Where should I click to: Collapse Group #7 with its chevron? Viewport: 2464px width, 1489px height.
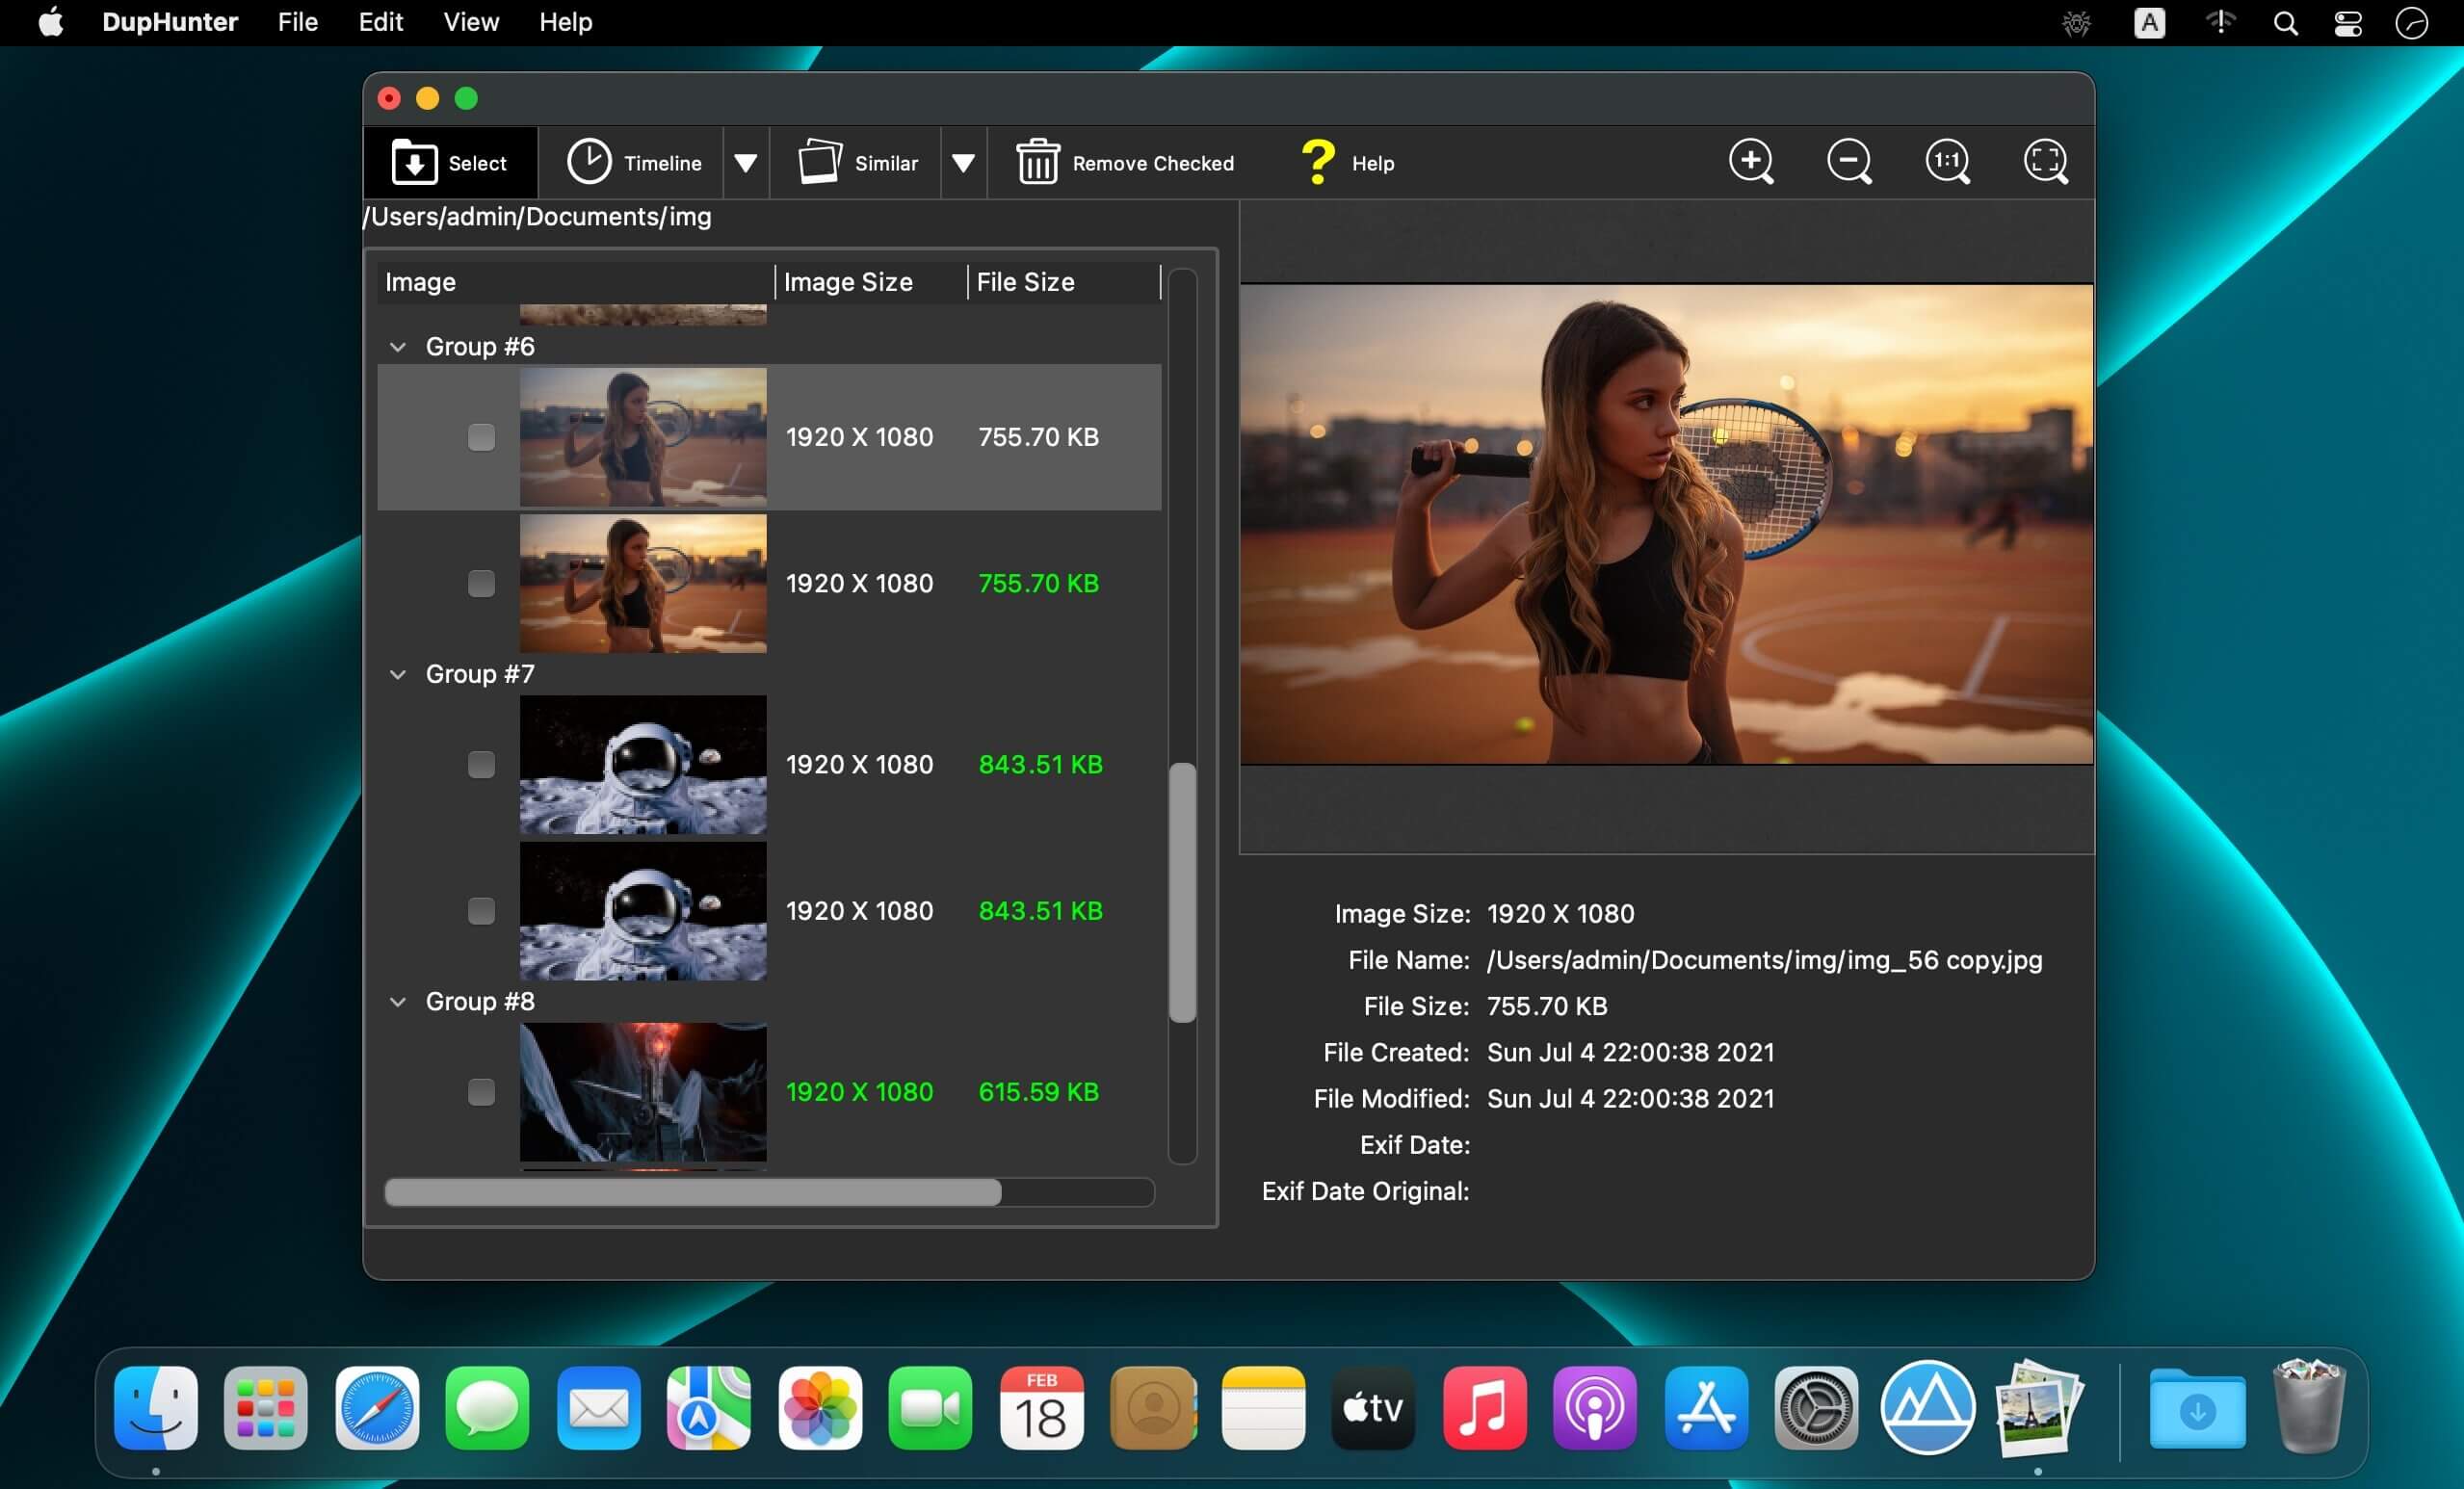(398, 675)
